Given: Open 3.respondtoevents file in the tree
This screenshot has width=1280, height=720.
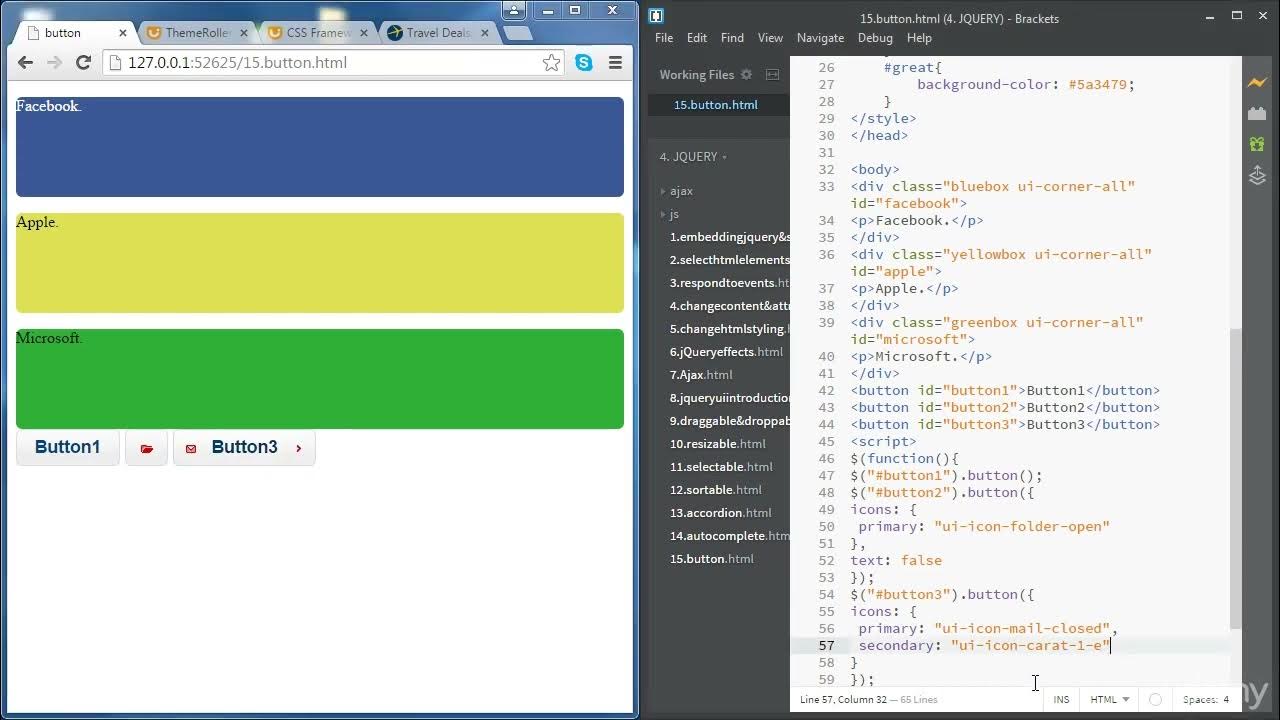Looking at the screenshot, I should click(x=729, y=283).
